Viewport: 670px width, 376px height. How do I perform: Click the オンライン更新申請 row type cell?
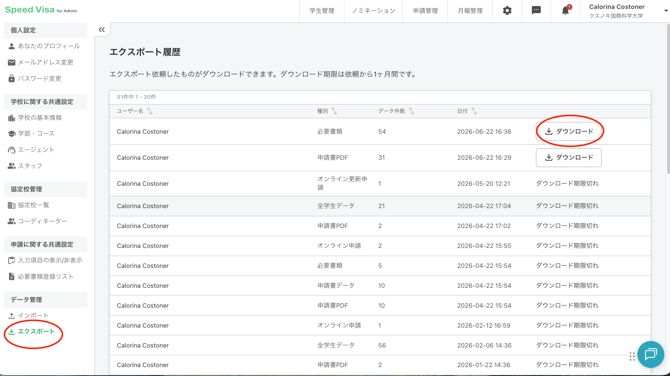click(x=342, y=183)
